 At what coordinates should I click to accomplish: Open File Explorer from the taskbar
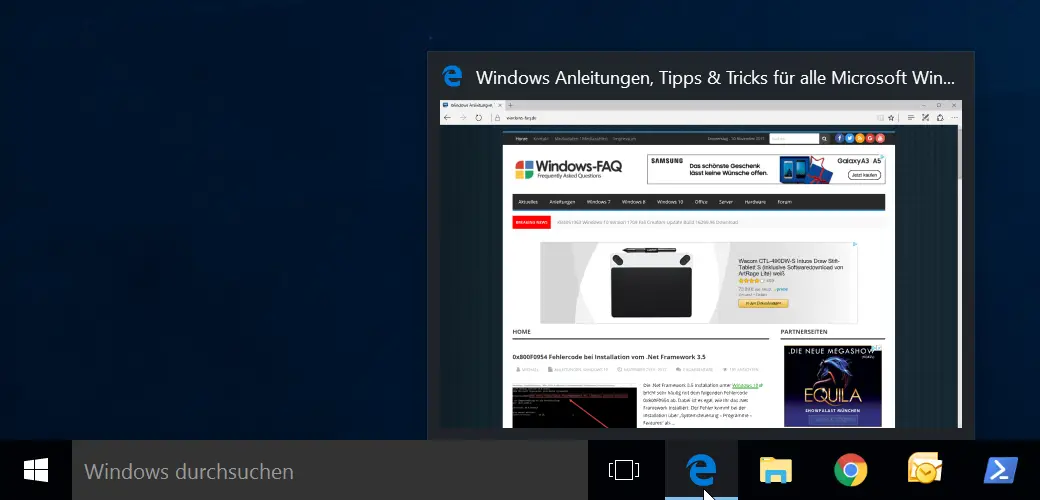pyautogui.click(x=776, y=471)
